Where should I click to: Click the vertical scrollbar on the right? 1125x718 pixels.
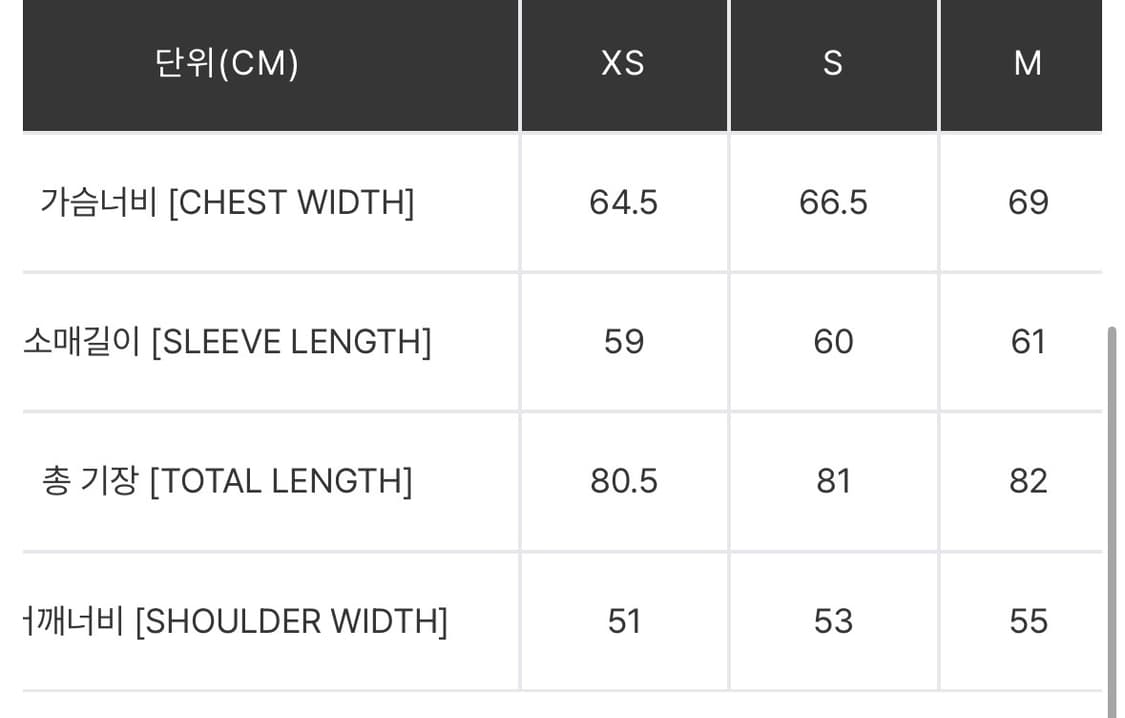pyautogui.click(x=1112, y=520)
